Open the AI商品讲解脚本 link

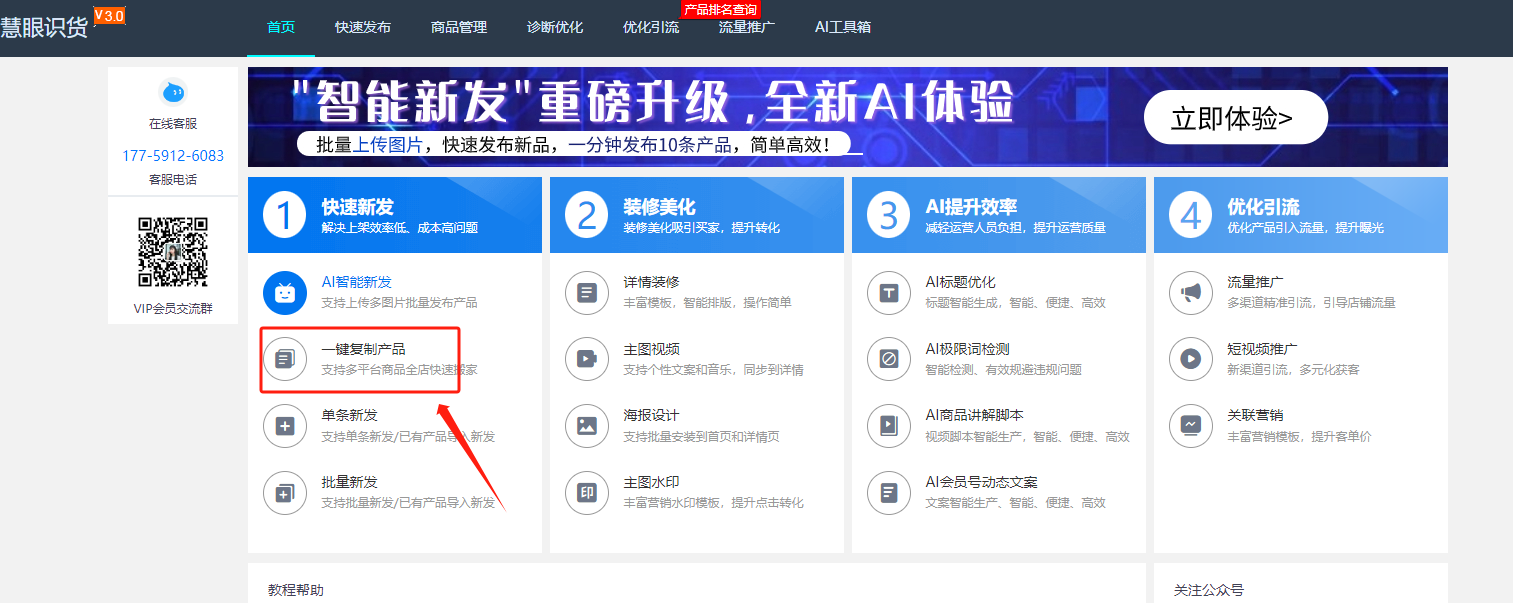pos(975,415)
